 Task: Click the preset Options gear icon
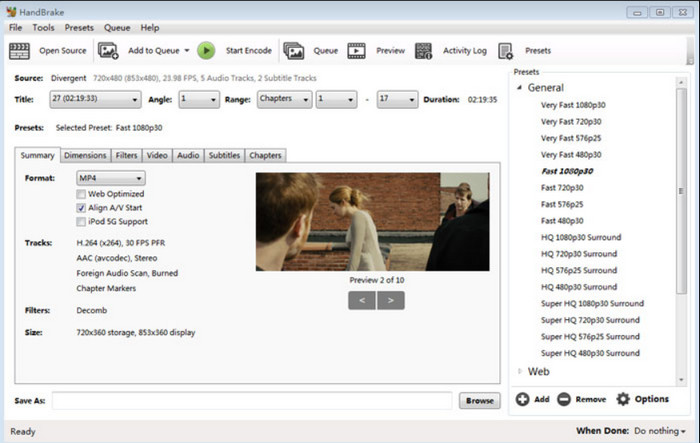[623, 399]
